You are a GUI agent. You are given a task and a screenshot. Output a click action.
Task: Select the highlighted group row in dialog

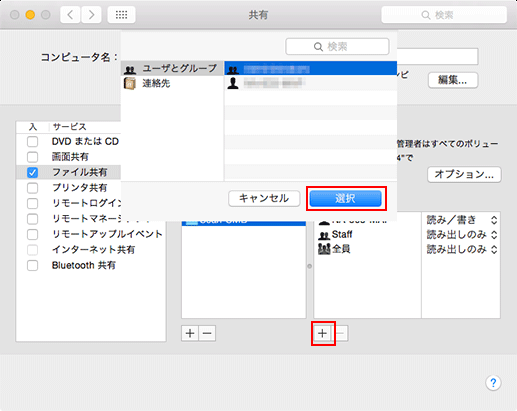311,68
